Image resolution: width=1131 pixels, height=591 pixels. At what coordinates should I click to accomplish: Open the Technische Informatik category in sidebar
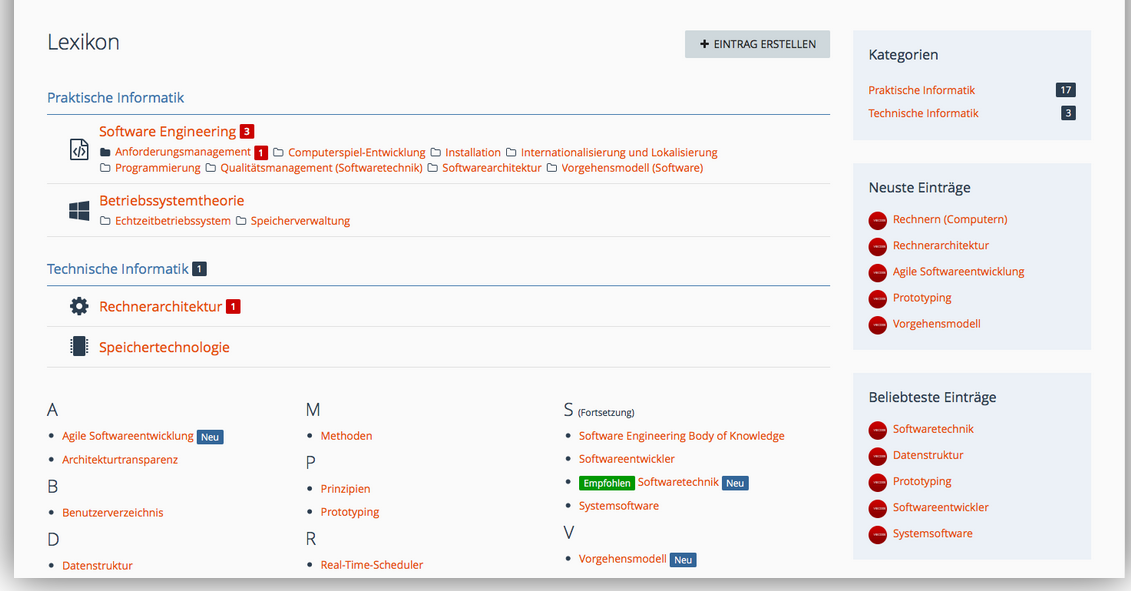tap(923, 113)
